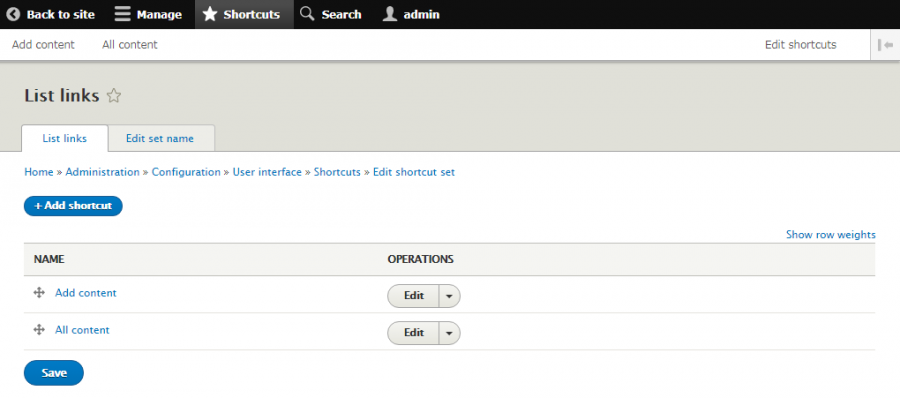This screenshot has width=900, height=398.
Task: Click the admin user icon
Action: [x=390, y=14]
